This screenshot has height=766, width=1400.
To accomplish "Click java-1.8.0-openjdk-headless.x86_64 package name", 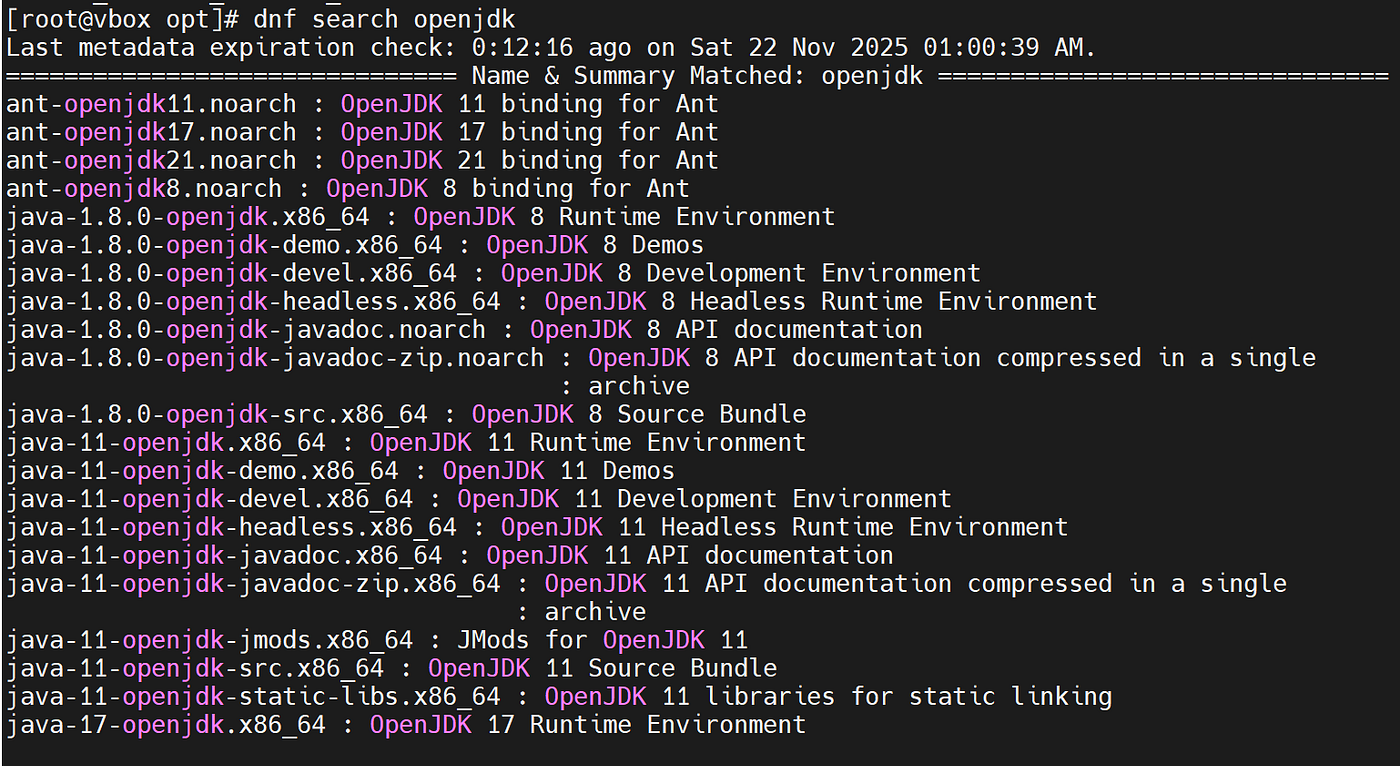I will 253,301.
